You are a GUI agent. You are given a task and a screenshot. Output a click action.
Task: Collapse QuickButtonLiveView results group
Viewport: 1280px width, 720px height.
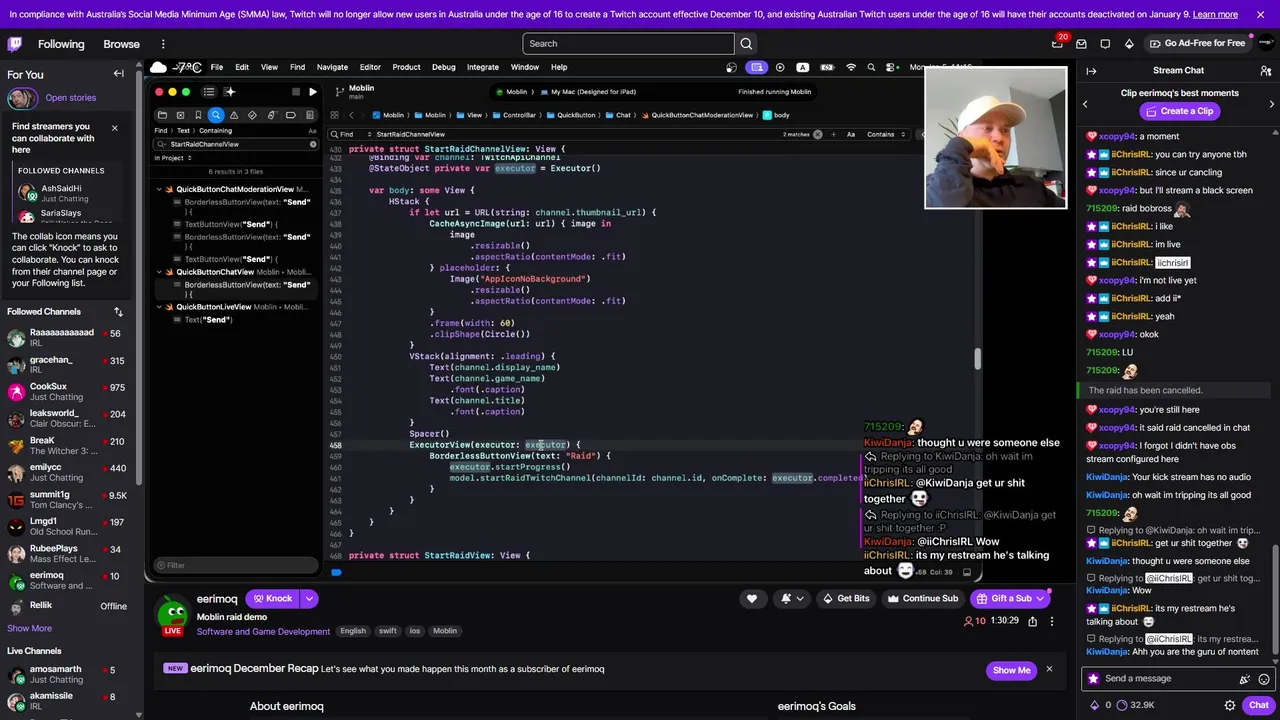point(159,307)
